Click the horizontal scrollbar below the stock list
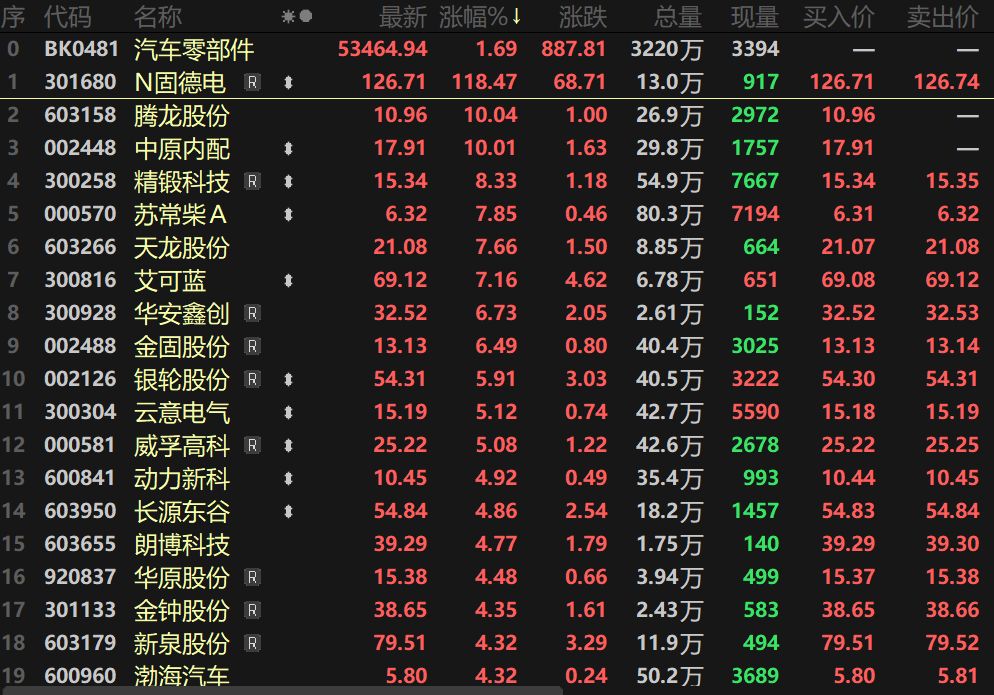Viewport: 994px width, 695px height. pos(282,691)
